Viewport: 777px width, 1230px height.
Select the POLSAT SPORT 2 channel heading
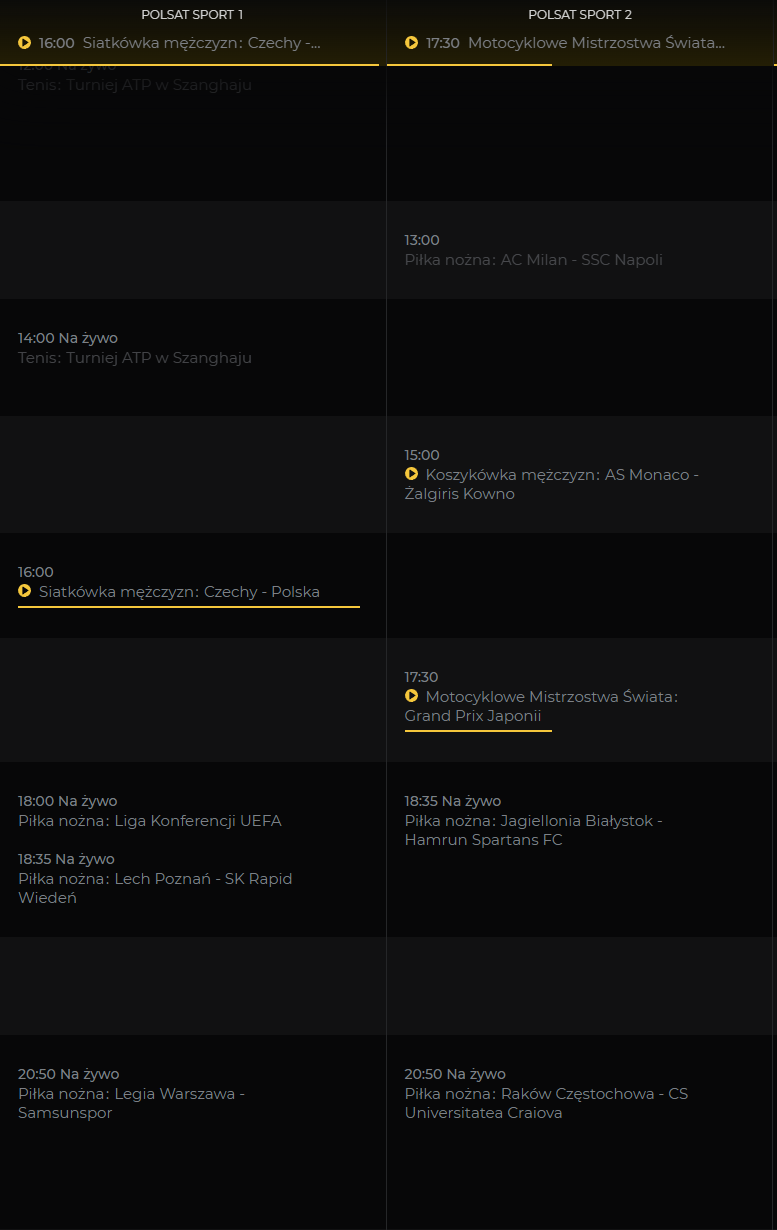pos(580,15)
